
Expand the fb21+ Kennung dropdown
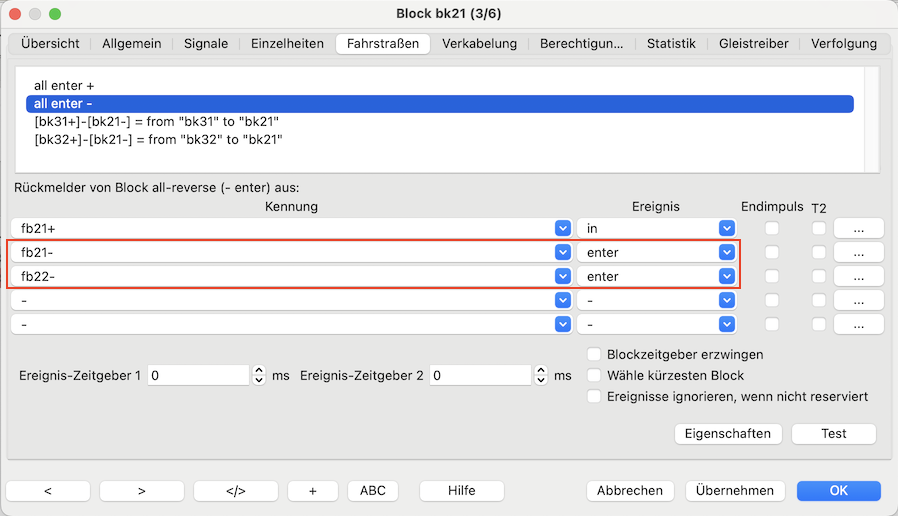tap(562, 228)
